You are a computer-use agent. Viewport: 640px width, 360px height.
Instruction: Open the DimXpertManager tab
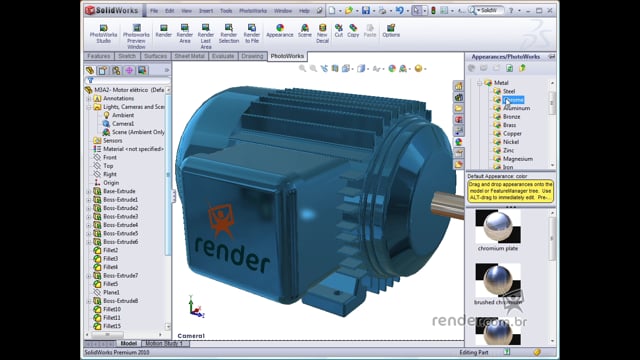point(129,71)
